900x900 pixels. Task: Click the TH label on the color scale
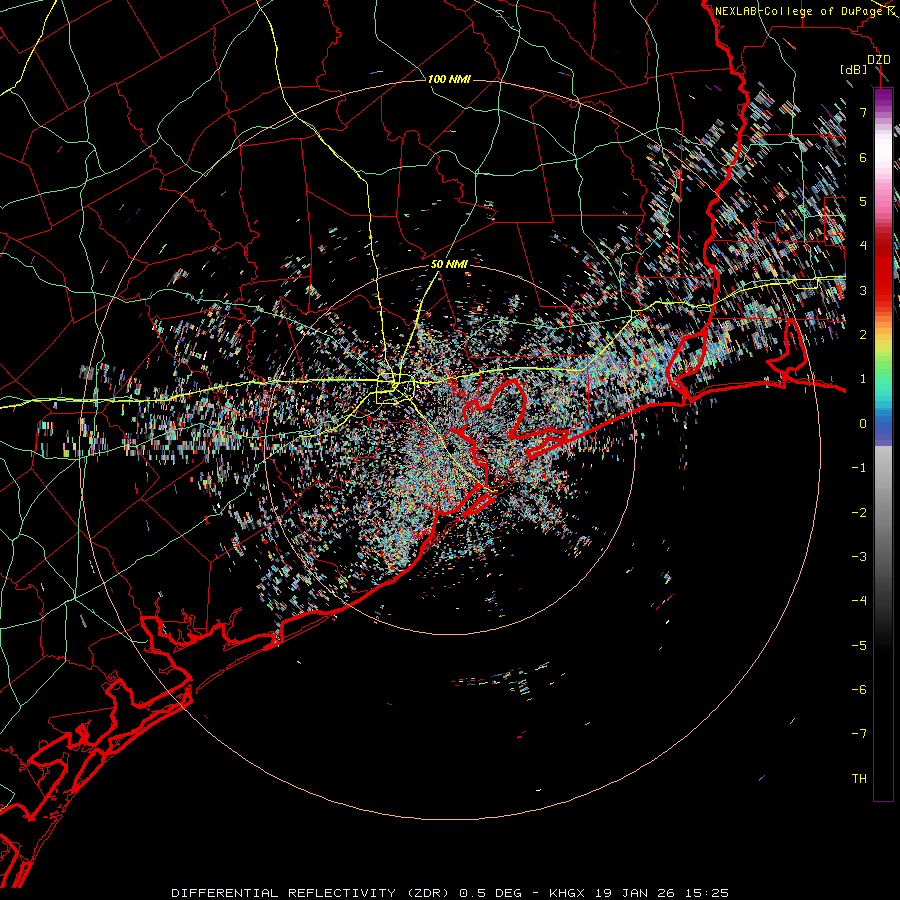click(x=859, y=779)
